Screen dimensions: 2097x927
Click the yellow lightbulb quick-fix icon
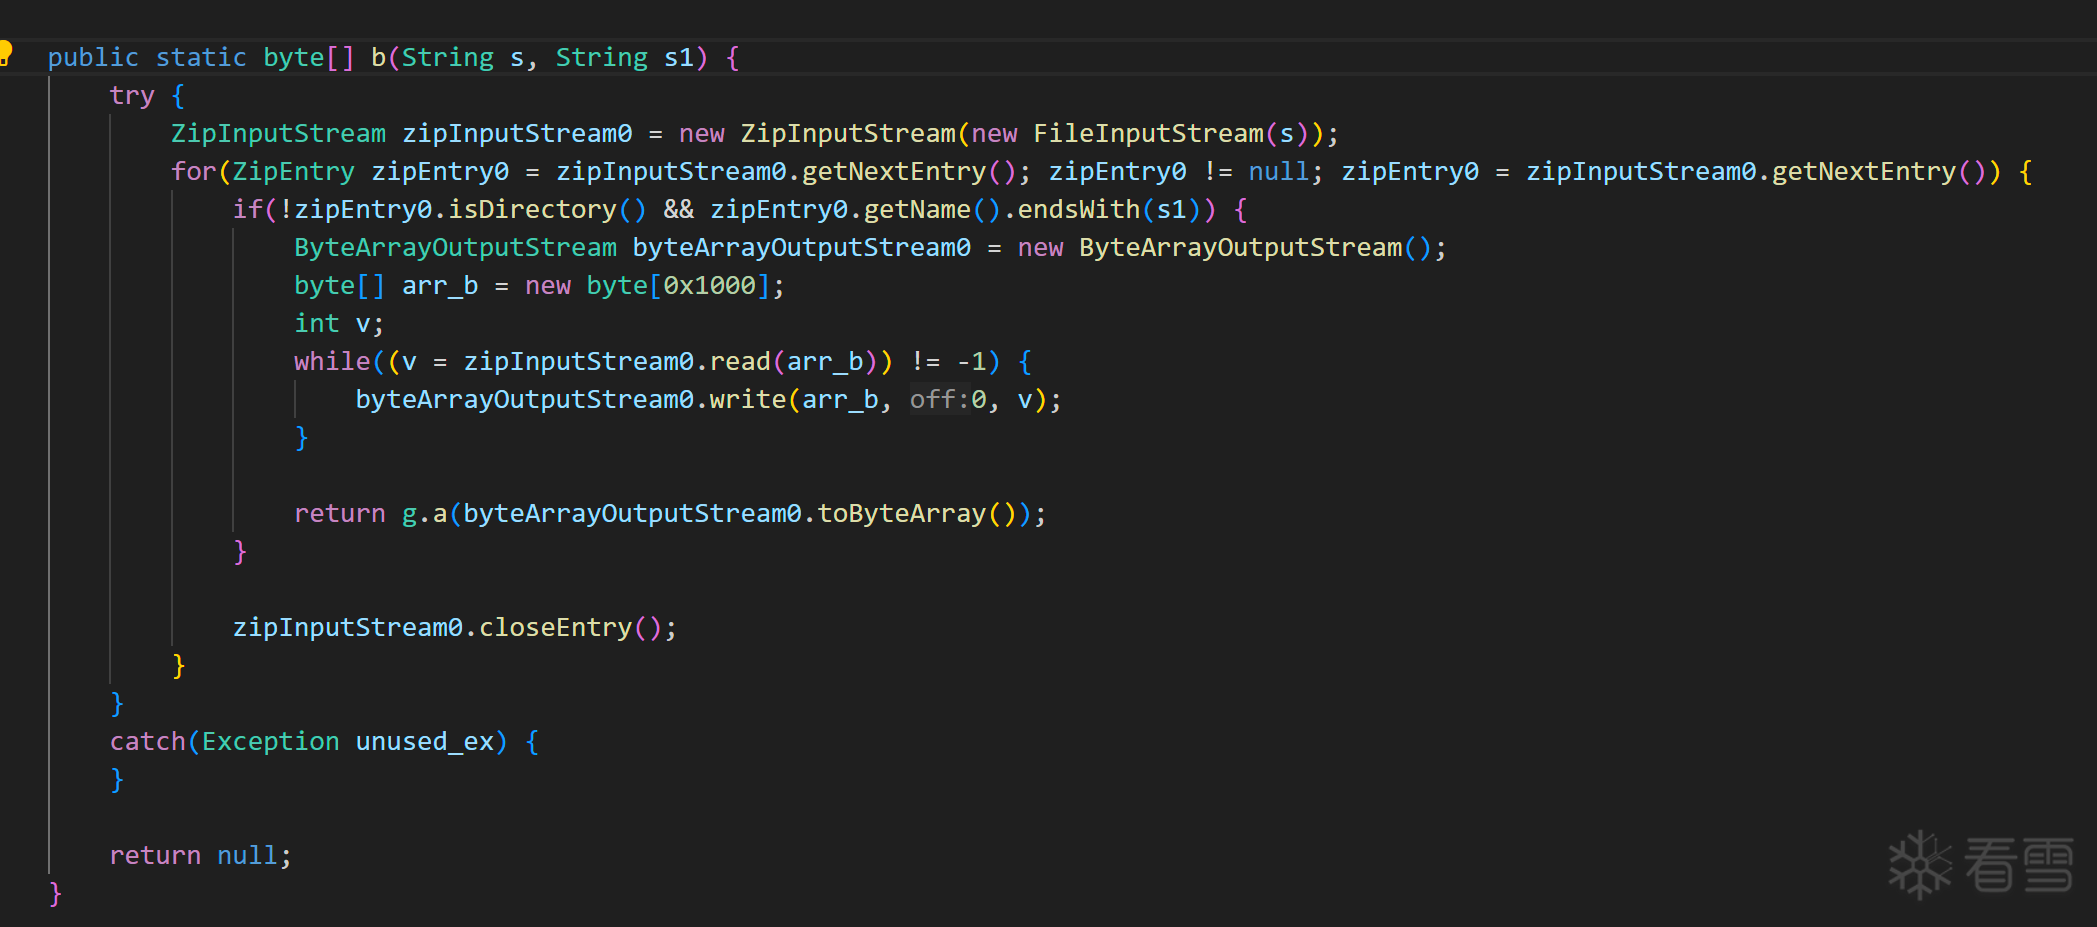click(5, 52)
